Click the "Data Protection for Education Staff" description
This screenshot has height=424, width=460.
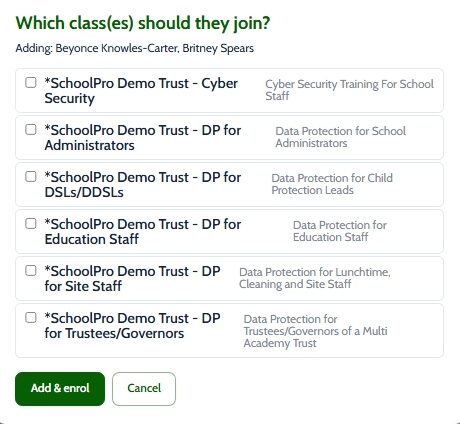340,231
